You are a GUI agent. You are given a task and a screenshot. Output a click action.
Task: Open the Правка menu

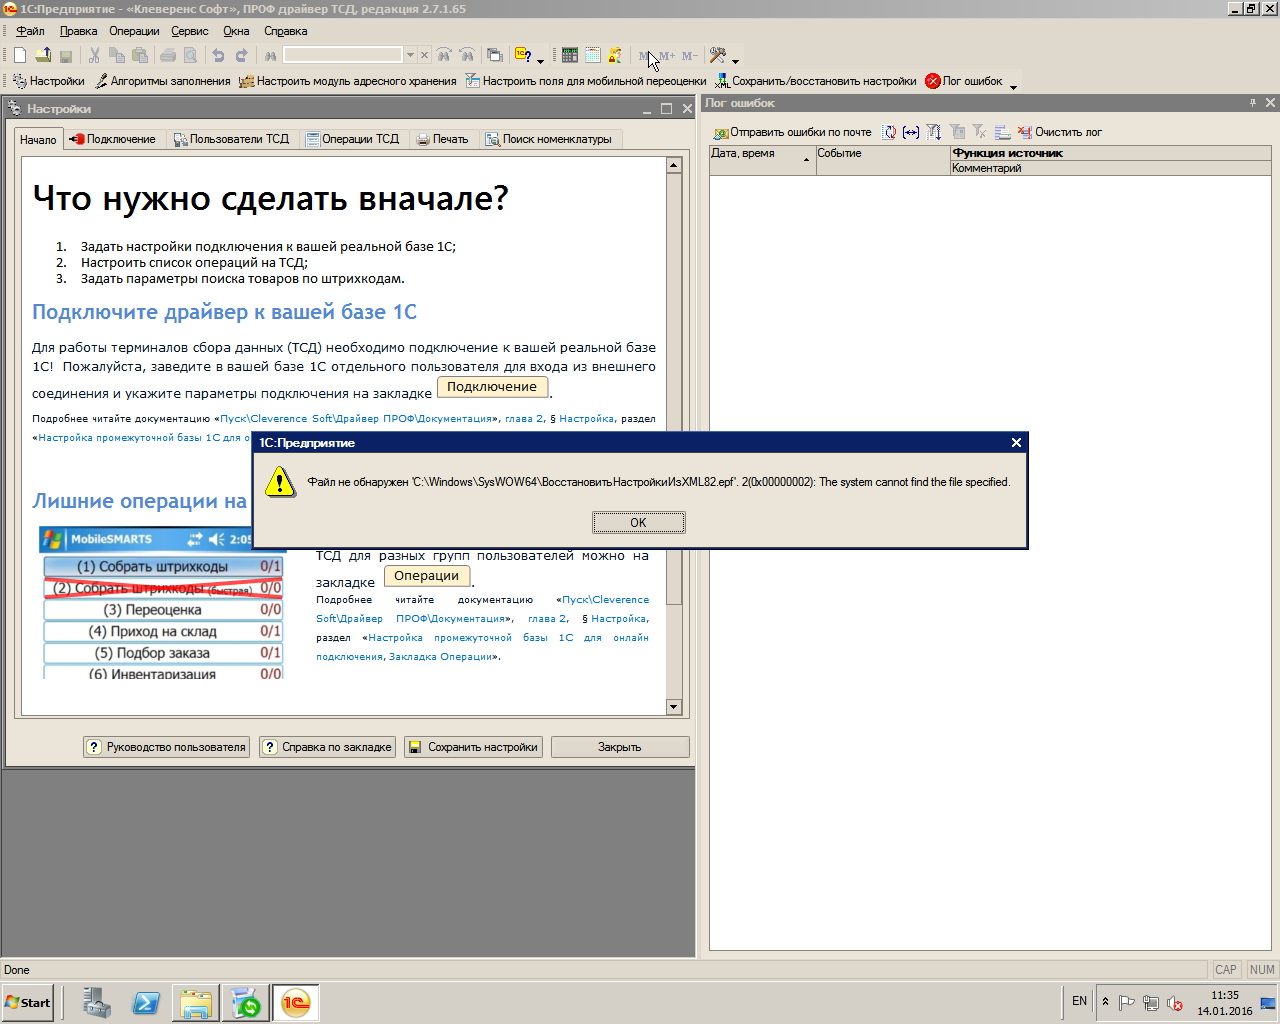pos(78,31)
